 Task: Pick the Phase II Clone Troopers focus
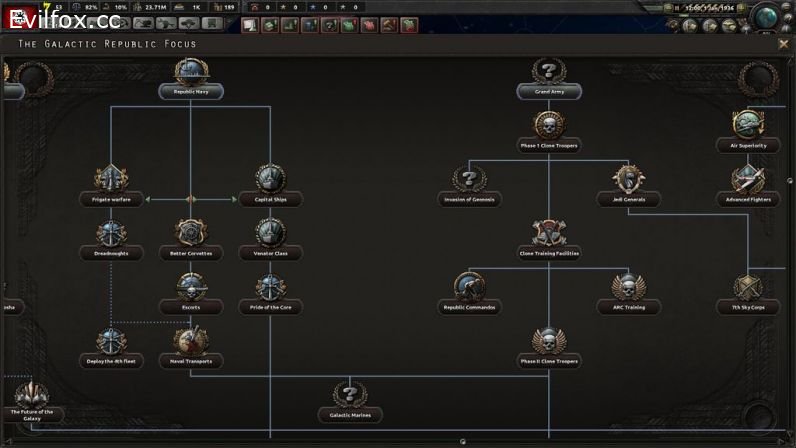click(548, 342)
